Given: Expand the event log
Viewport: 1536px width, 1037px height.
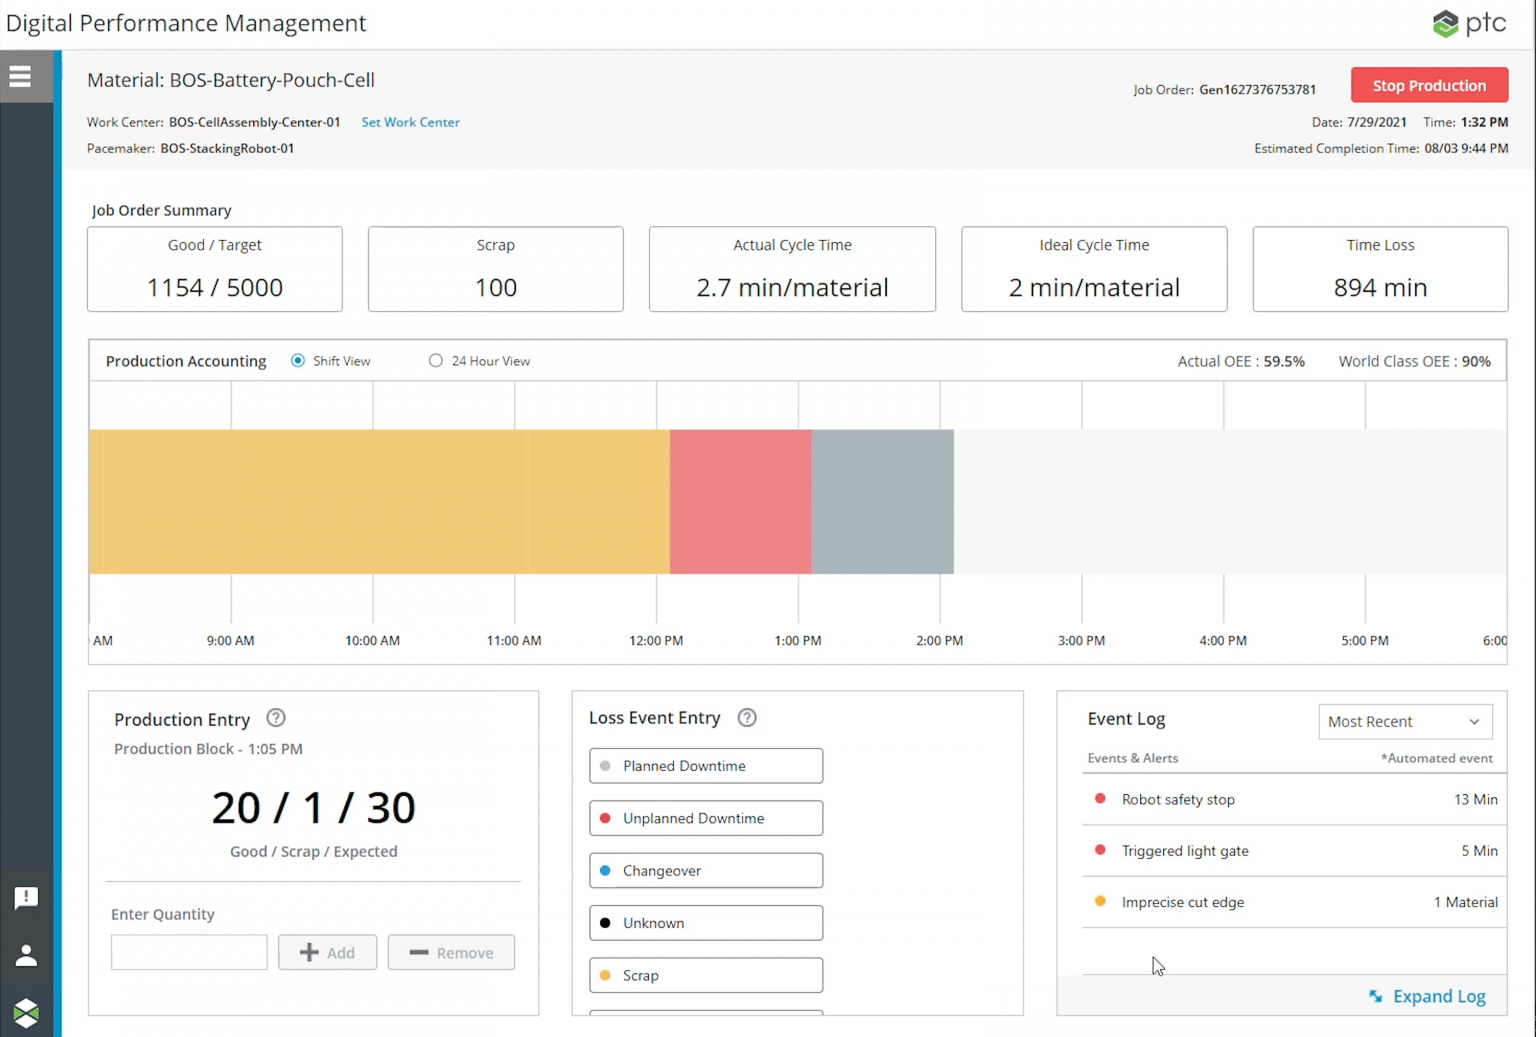Looking at the screenshot, I should [x=1438, y=996].
